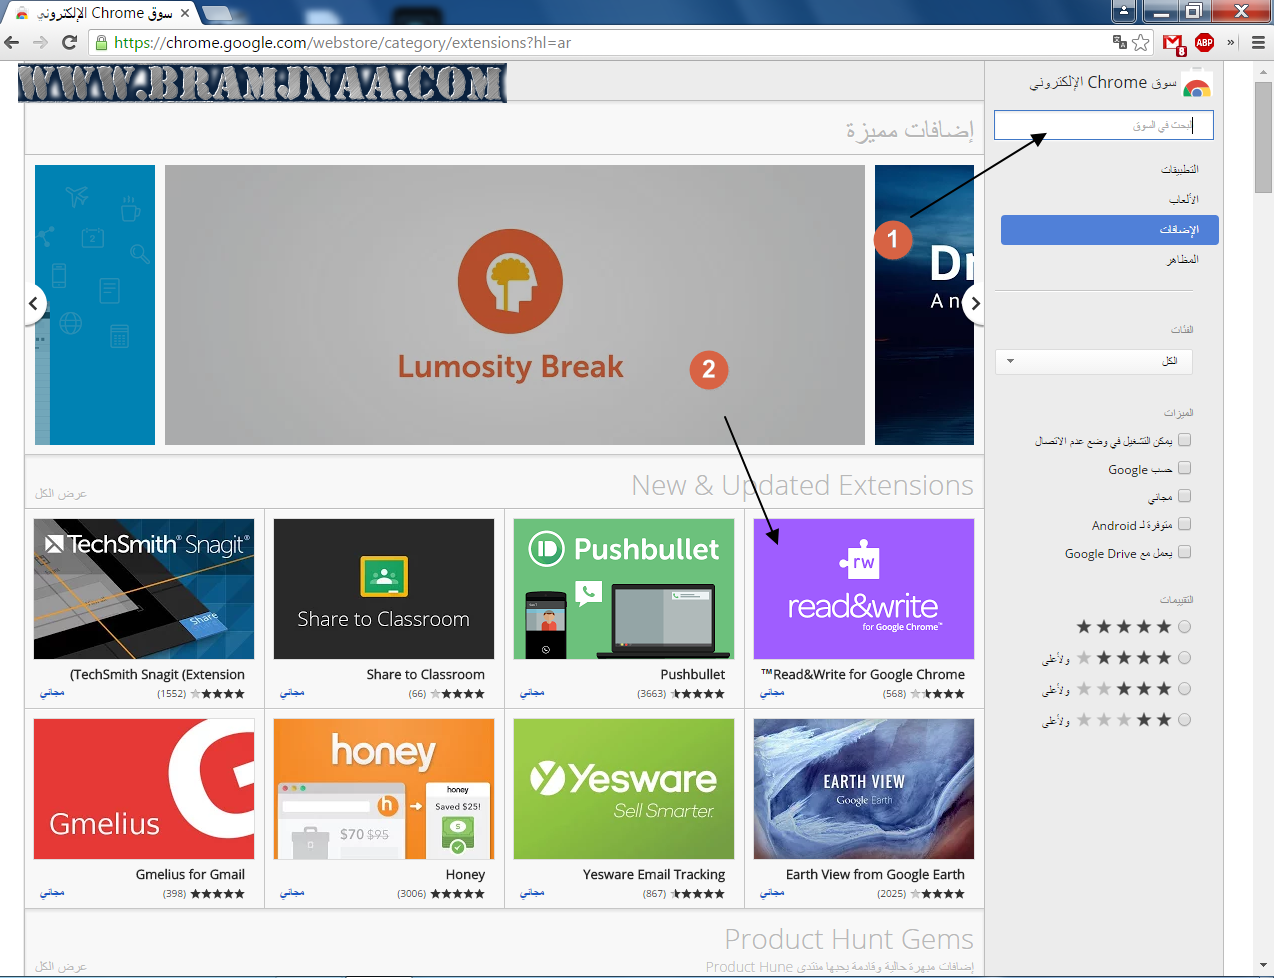The image size is (1274, 978).
Task: Check the Android availability filter
Action: [1185, 524]
